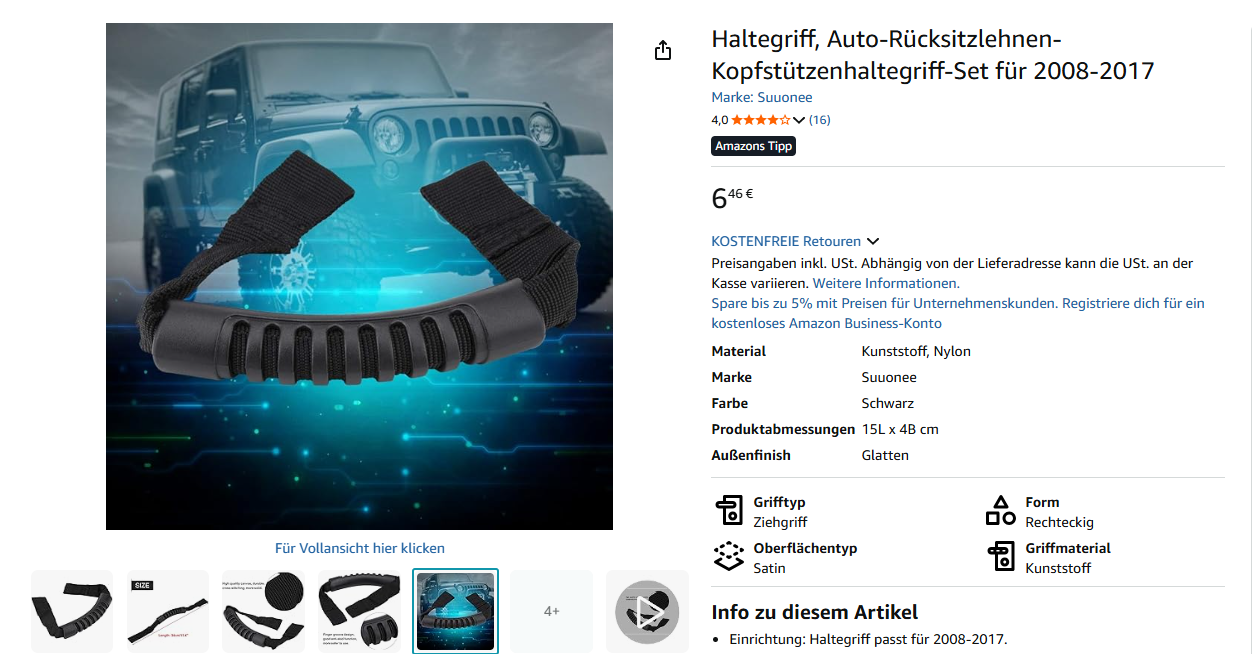
Task: Visit the Marke: Suuonee brand link
Action: click(x=761, y=97)
